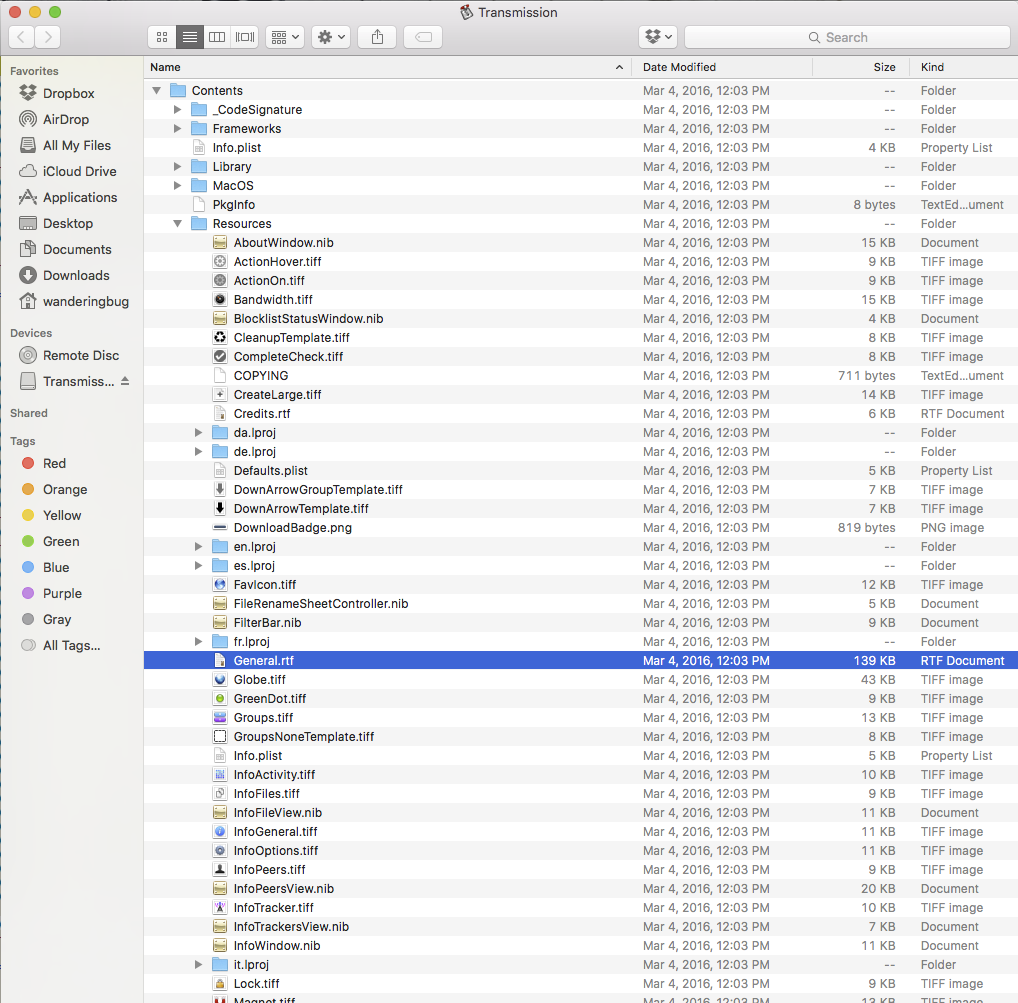The width and height of the screenshot is (1018, 1003).
Task: Expand the Frameworks folder
Action: pyautogui.click(x=177, y=129)
